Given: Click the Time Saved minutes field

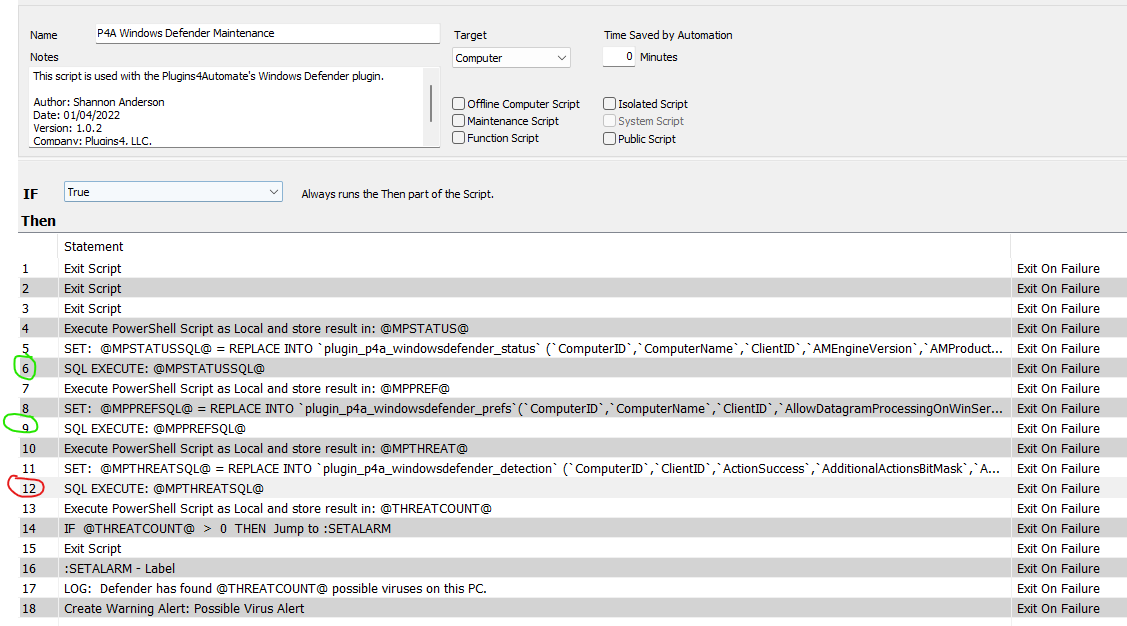Looking at the screenshot, I should 619,57.
